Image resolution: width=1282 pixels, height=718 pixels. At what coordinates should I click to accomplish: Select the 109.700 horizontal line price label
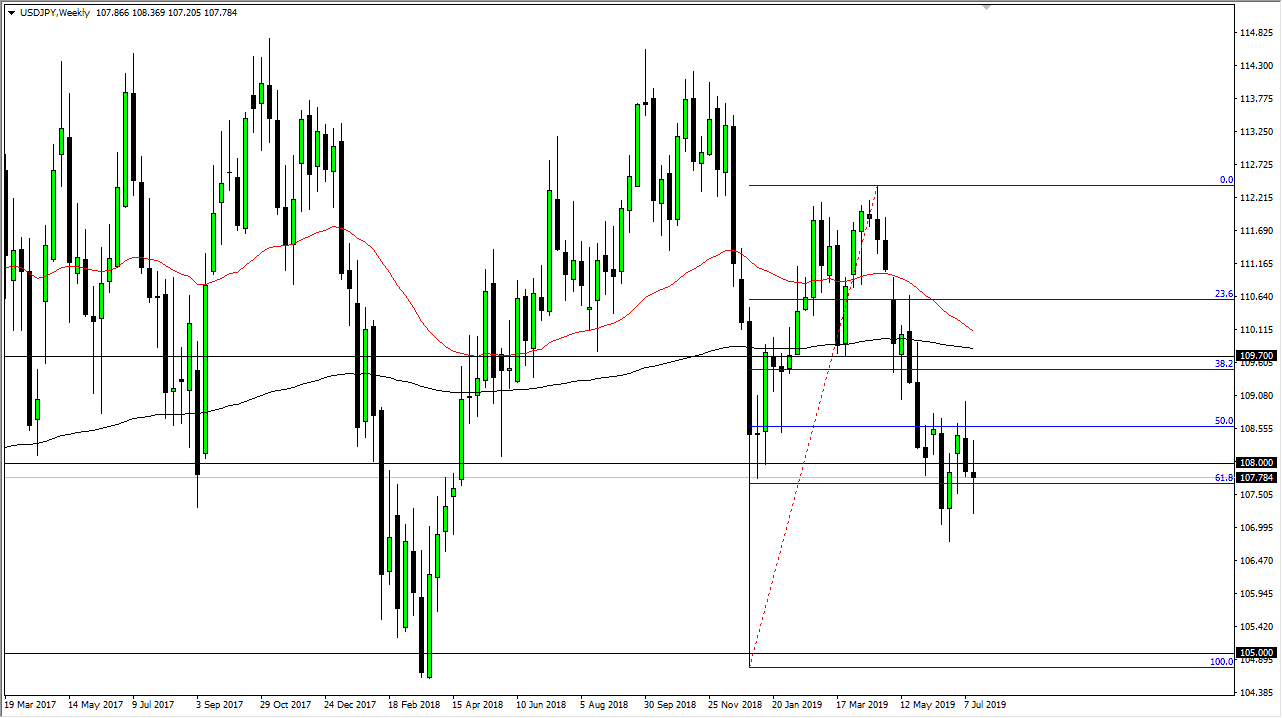[1256, 356]
